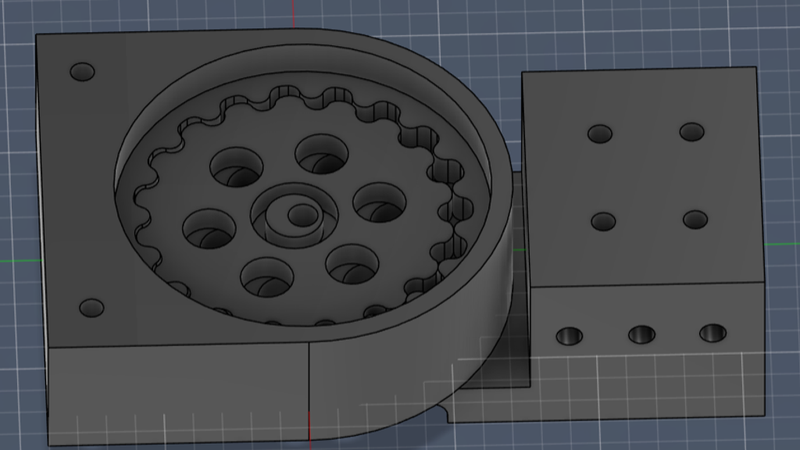Select top-right hole on the right block's top face

[x=692, y=132]
